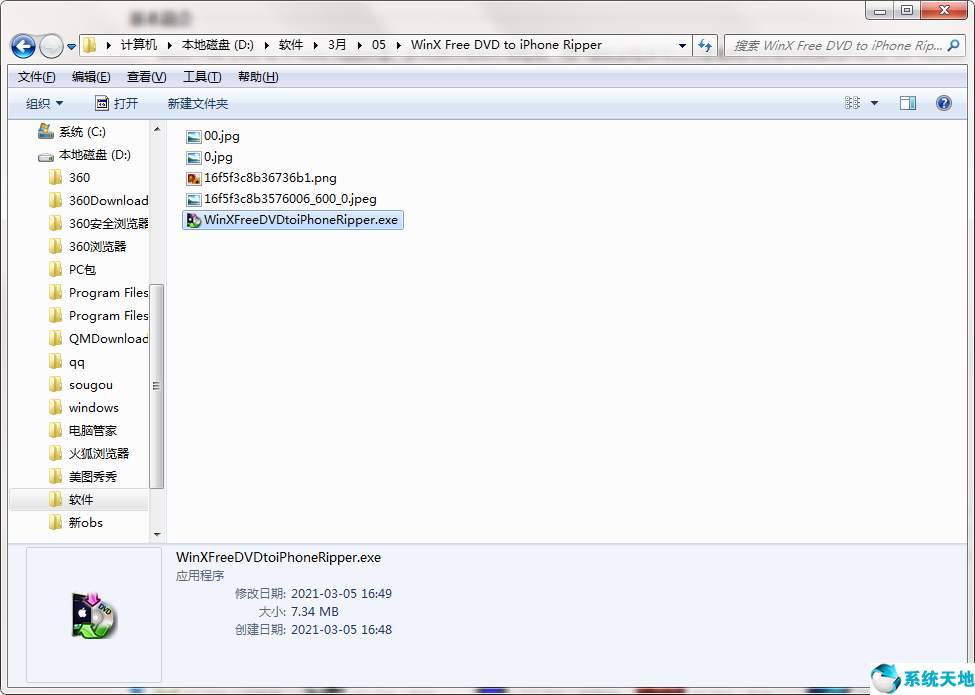This screenshot has width=975, height=695.
Task: Click WinXFreeDVDtoiPhoneRipper.exe application icon in list
Action: coord(194,221)
